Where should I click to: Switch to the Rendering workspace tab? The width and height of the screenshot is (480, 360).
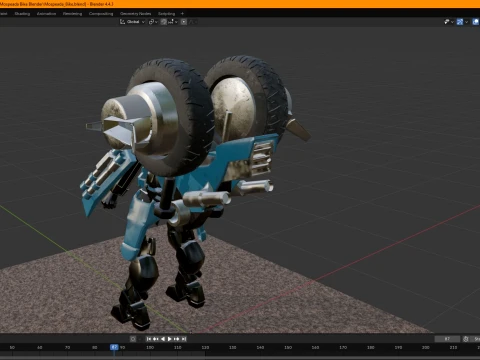click(x=72, y=14)
